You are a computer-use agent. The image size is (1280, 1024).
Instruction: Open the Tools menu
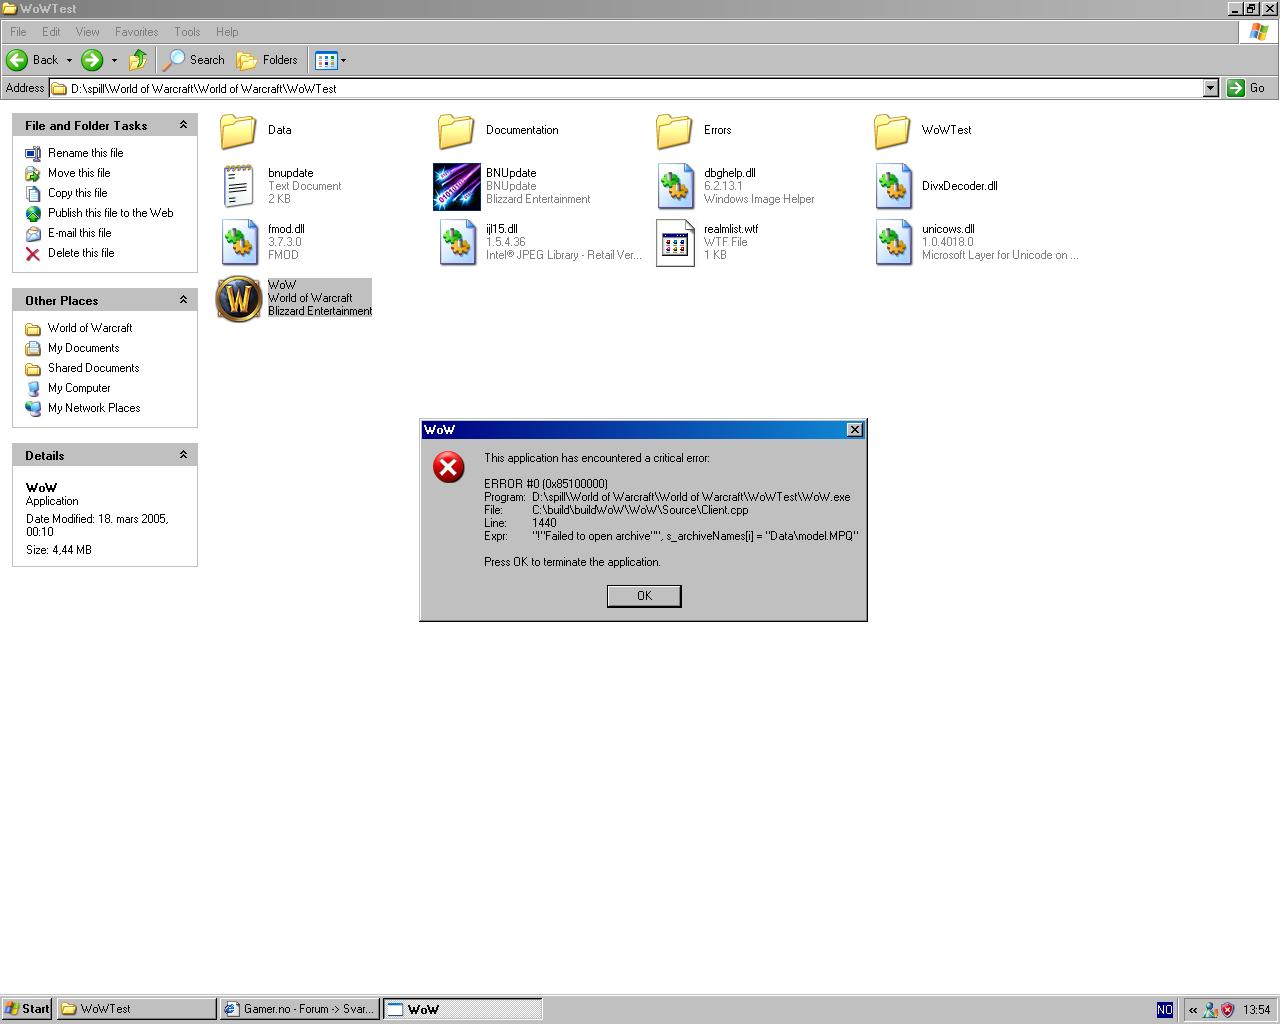click(187, 32)
